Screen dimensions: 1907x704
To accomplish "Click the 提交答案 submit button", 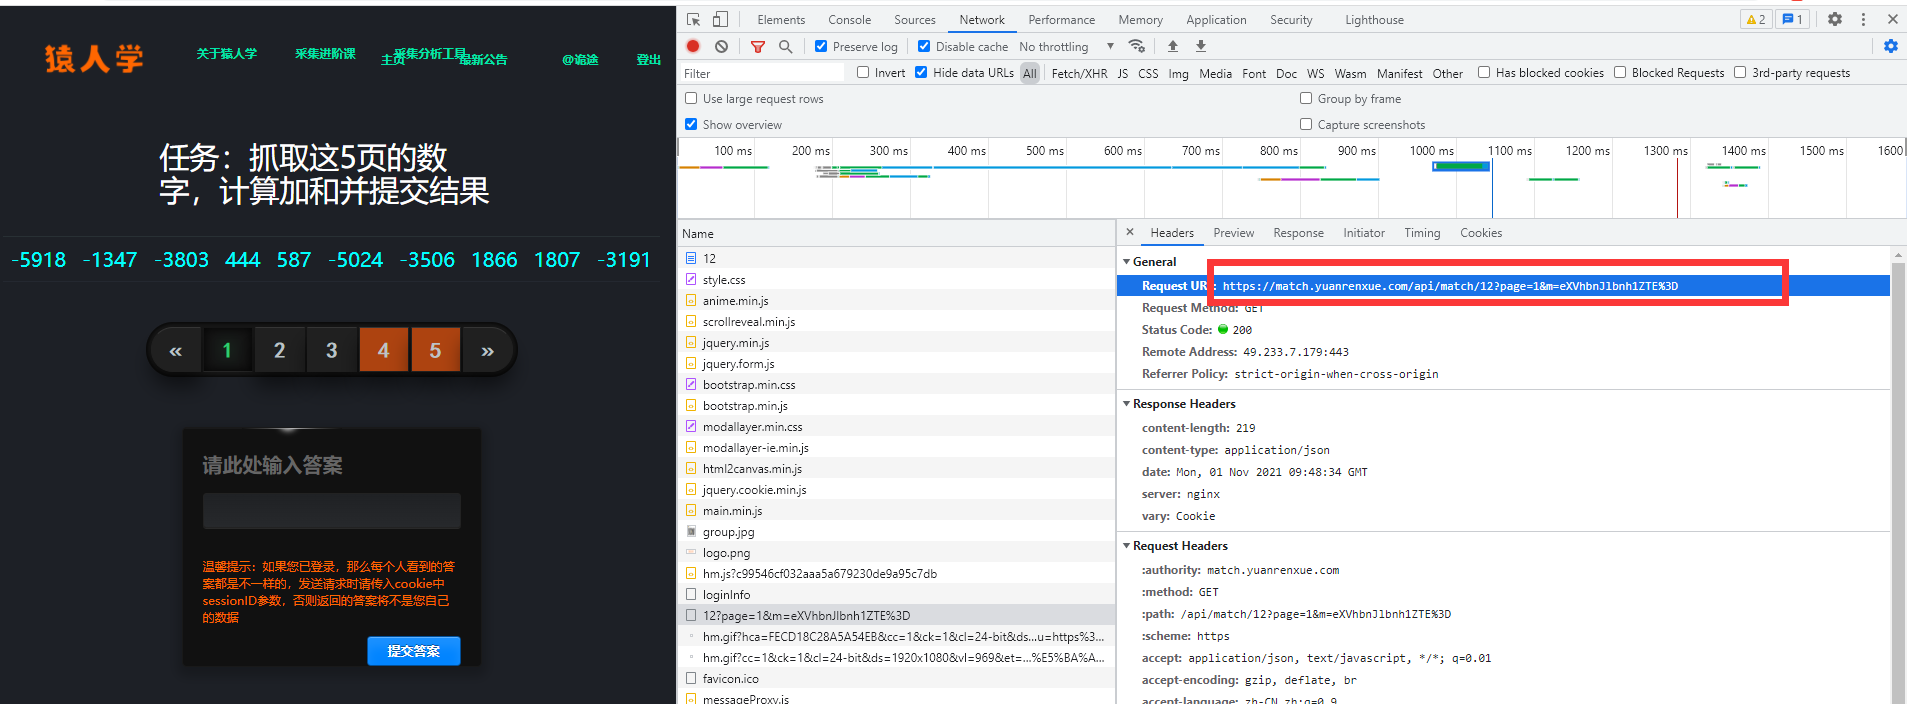I will (x=414, y=651).
